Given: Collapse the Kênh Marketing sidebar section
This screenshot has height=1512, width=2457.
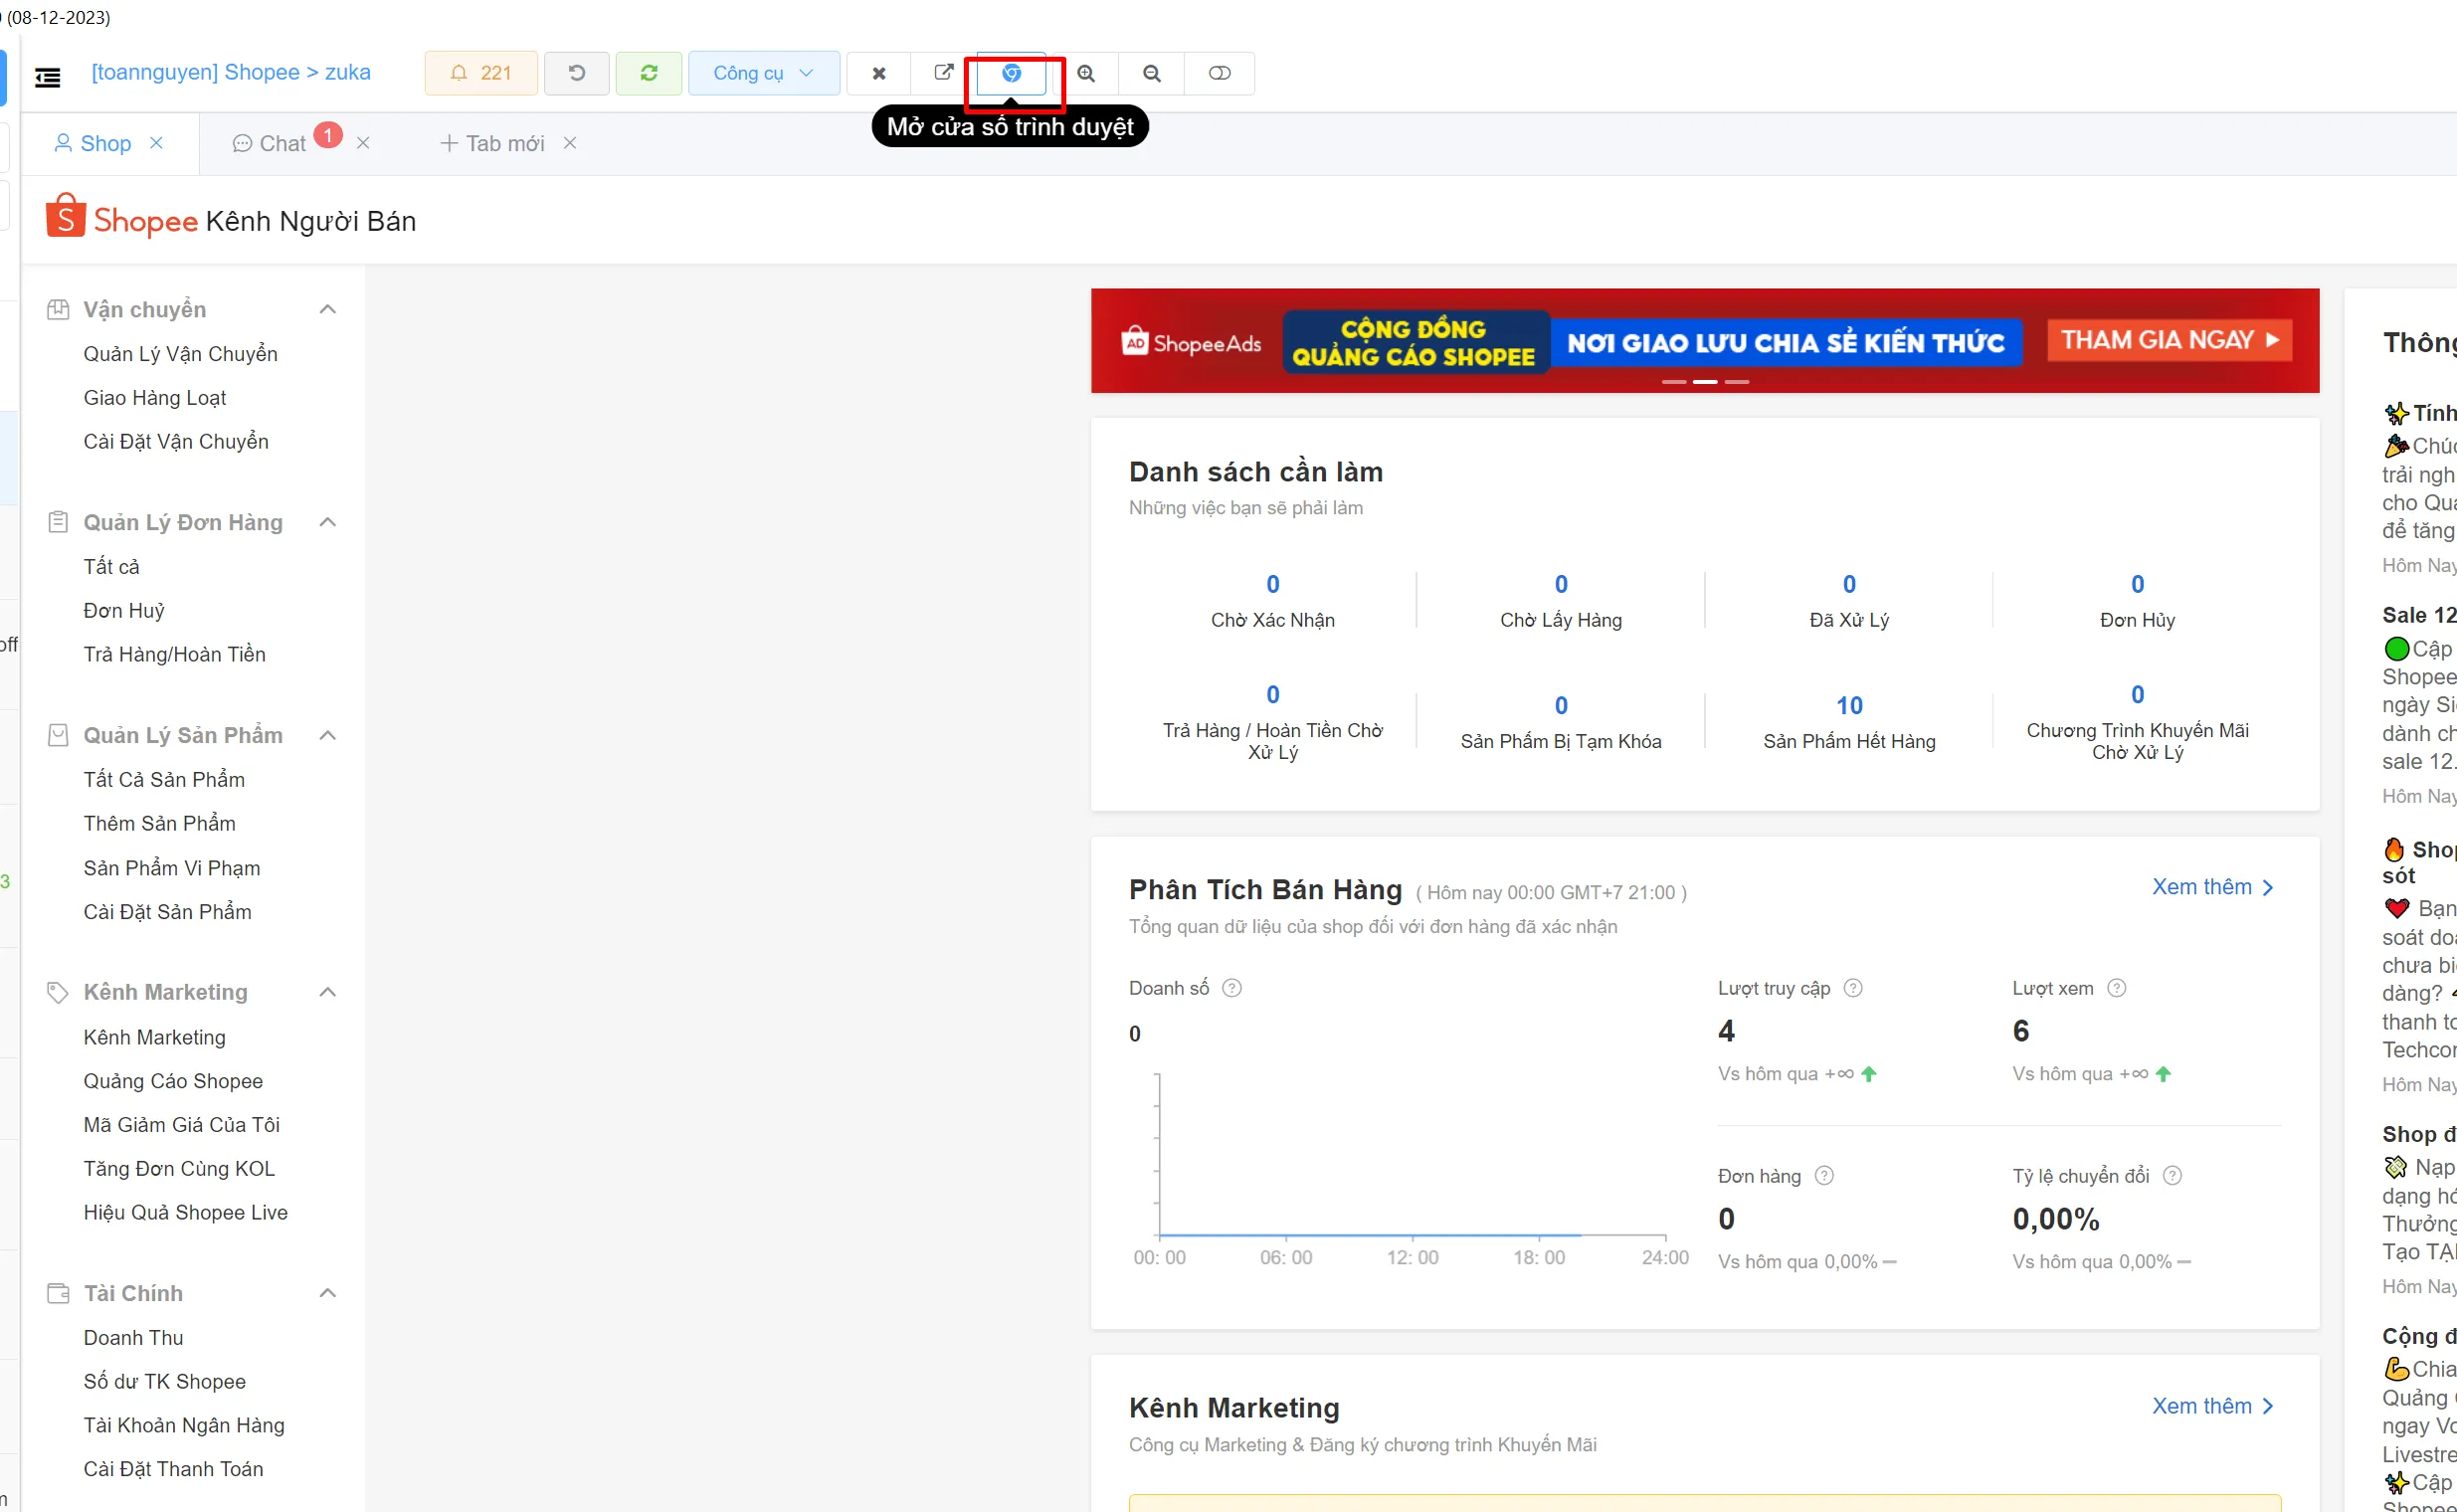Looking at the screenshot, I should click(x=327, y=992).
